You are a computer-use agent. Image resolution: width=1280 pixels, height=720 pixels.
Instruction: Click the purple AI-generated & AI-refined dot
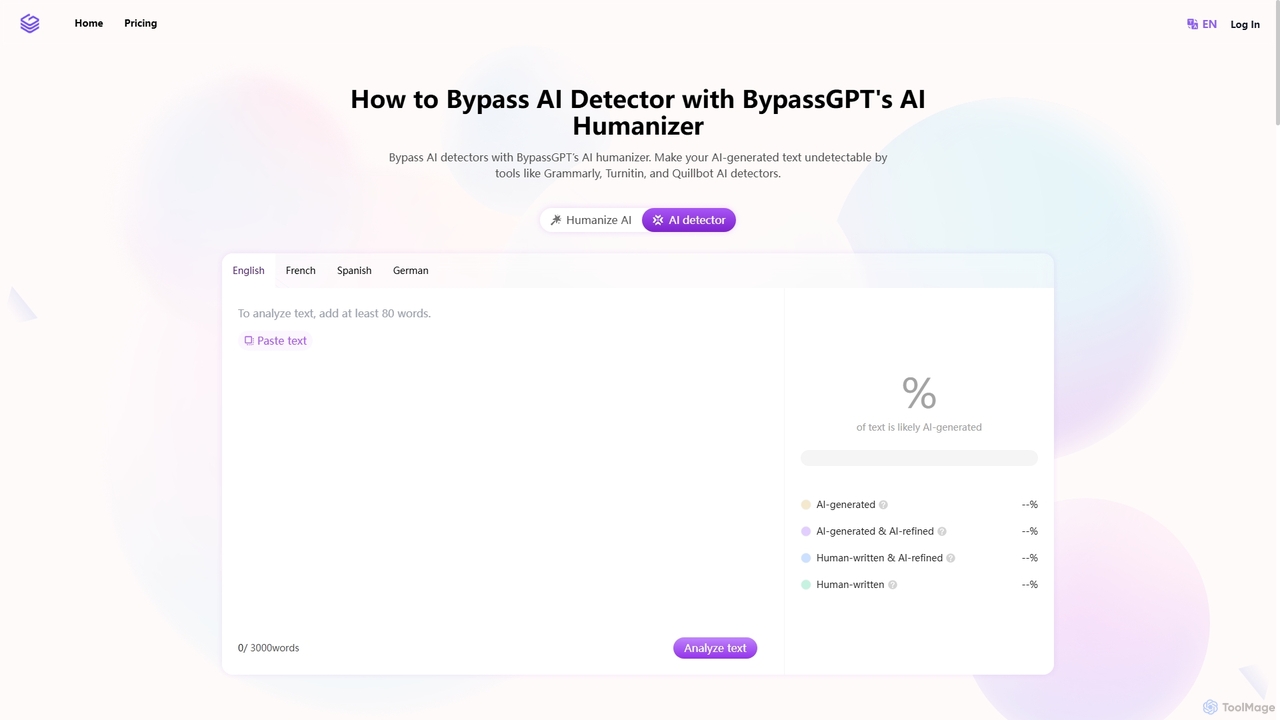806,532
